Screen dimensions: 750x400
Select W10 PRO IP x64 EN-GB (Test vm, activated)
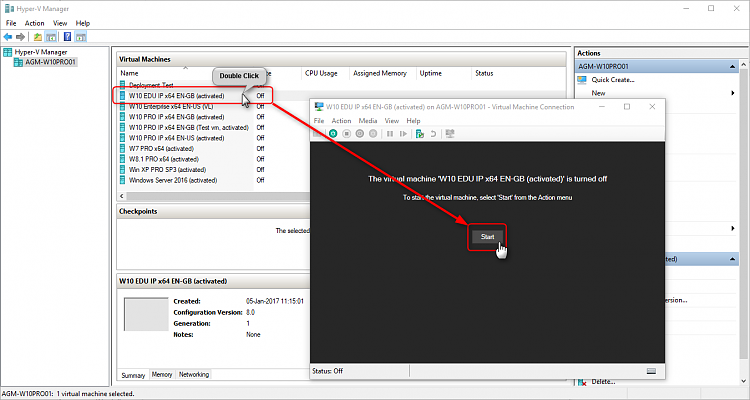coord(188,128)
